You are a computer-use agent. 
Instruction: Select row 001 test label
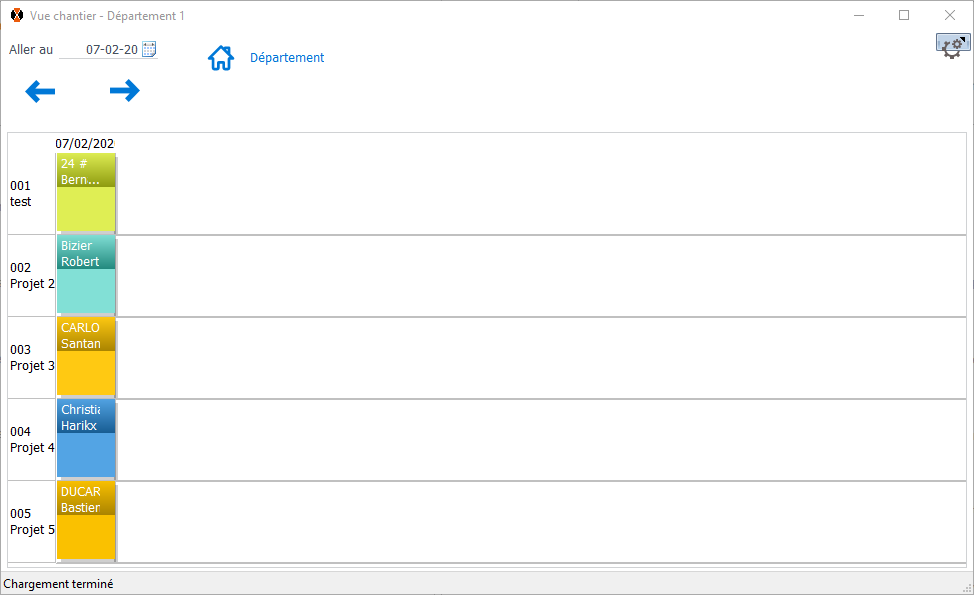click(x=21, y=193)
